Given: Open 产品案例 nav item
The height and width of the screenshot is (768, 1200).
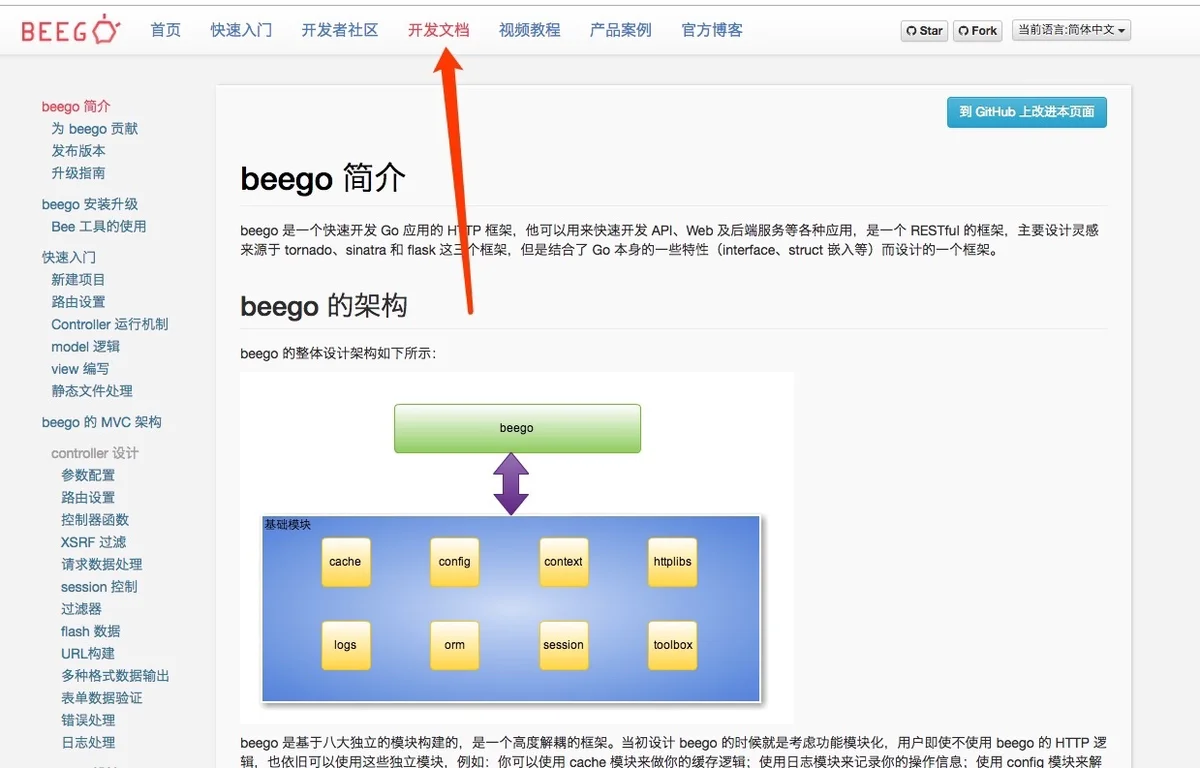Looking at the screenshot, I should coord(621,30).
